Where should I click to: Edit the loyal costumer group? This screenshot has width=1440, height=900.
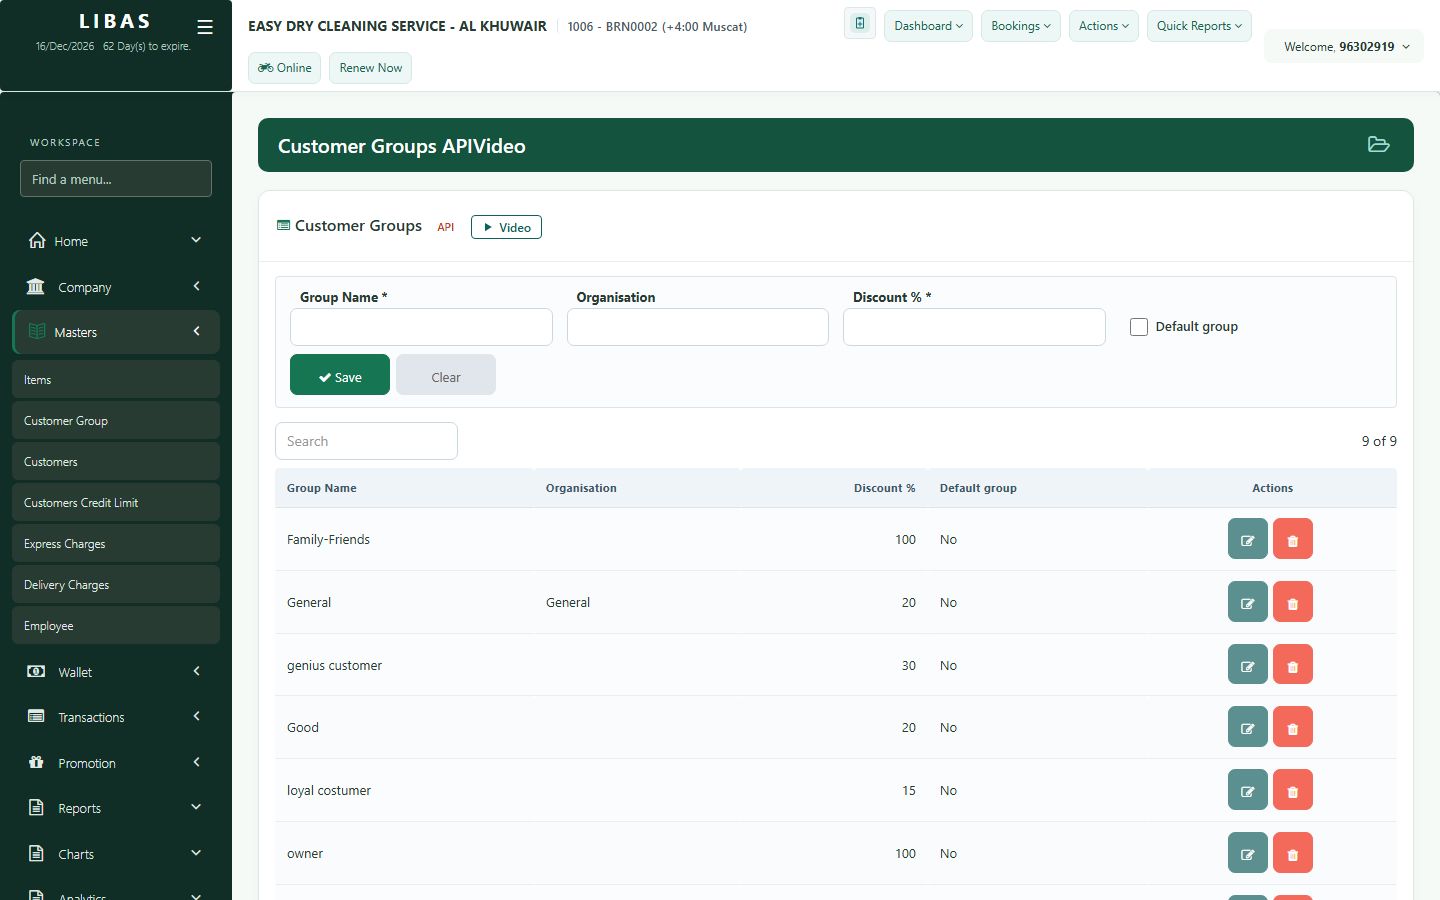click(x=1247, y=790)
